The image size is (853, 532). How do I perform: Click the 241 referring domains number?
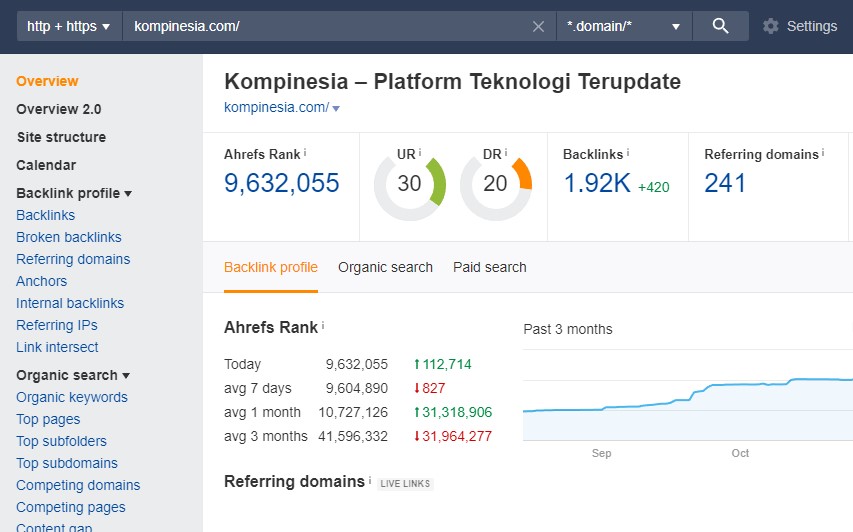(x=725, y=183)
